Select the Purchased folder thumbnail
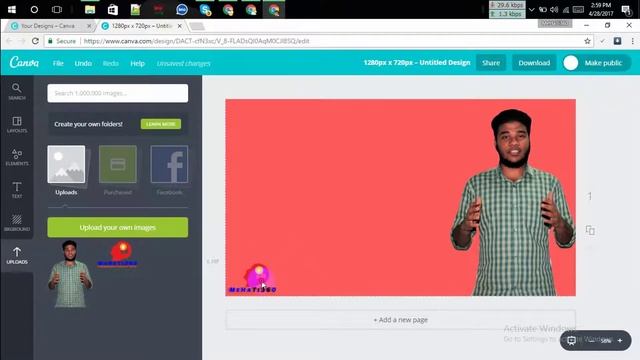This screenshot has width=640, height=360. click(x=118, y=164)
